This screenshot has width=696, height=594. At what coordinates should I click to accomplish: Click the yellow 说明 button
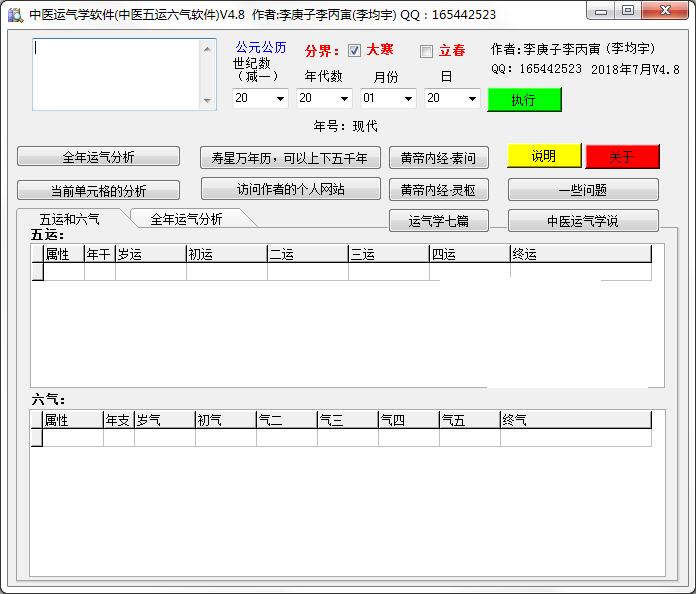coord(543,156)
